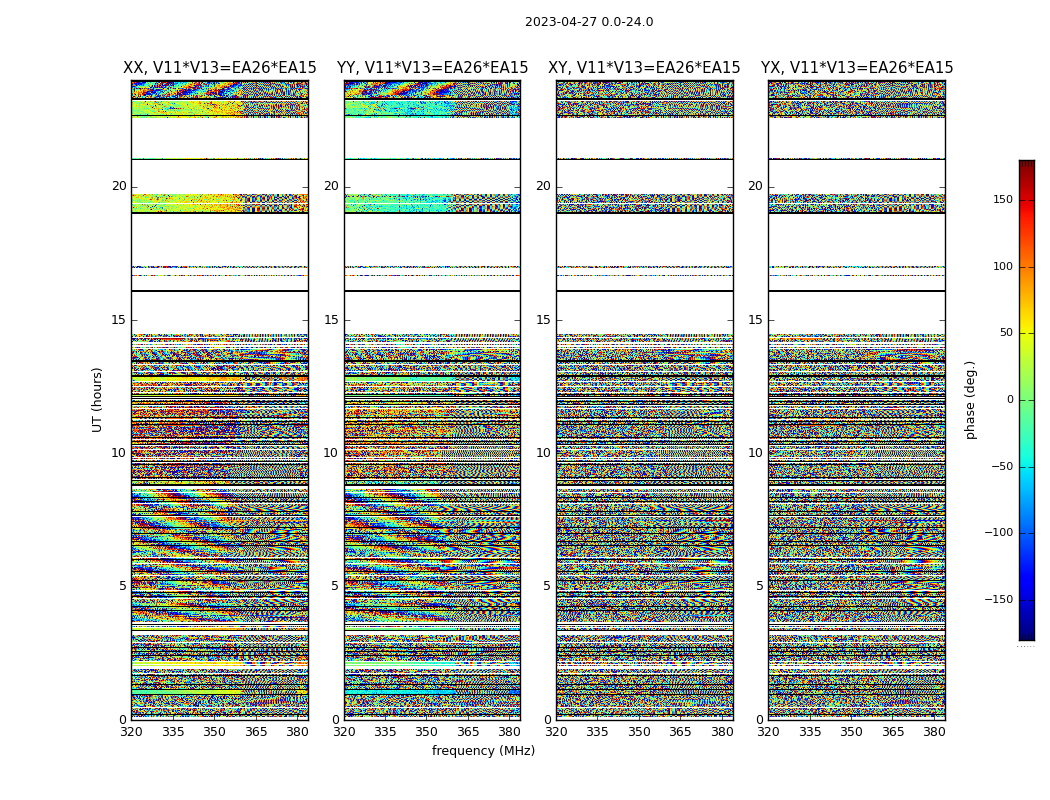
Task: Select the 'YY, V11*V13=EA26*EA15' panel title
Action: [433, 68]
